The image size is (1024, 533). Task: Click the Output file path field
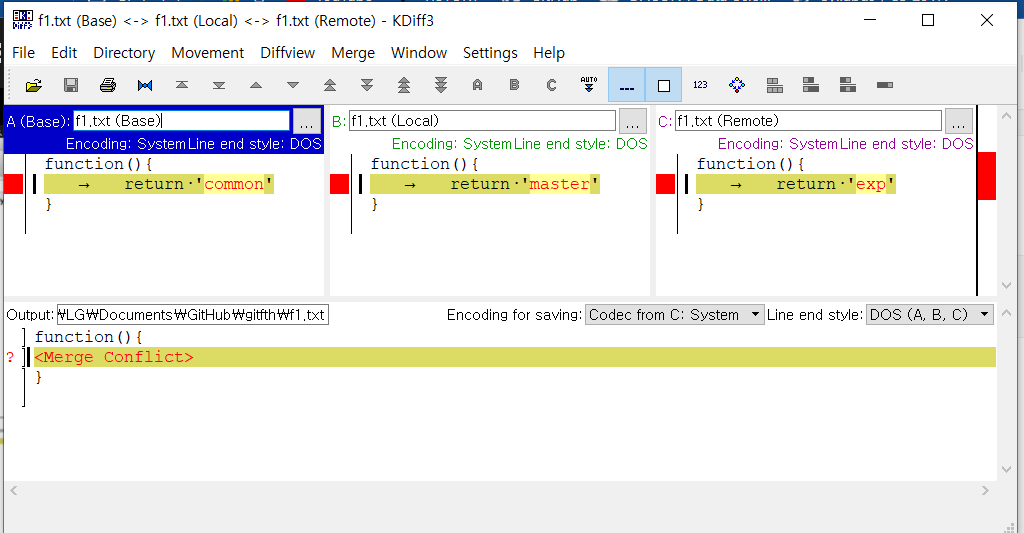coord(193,315)
